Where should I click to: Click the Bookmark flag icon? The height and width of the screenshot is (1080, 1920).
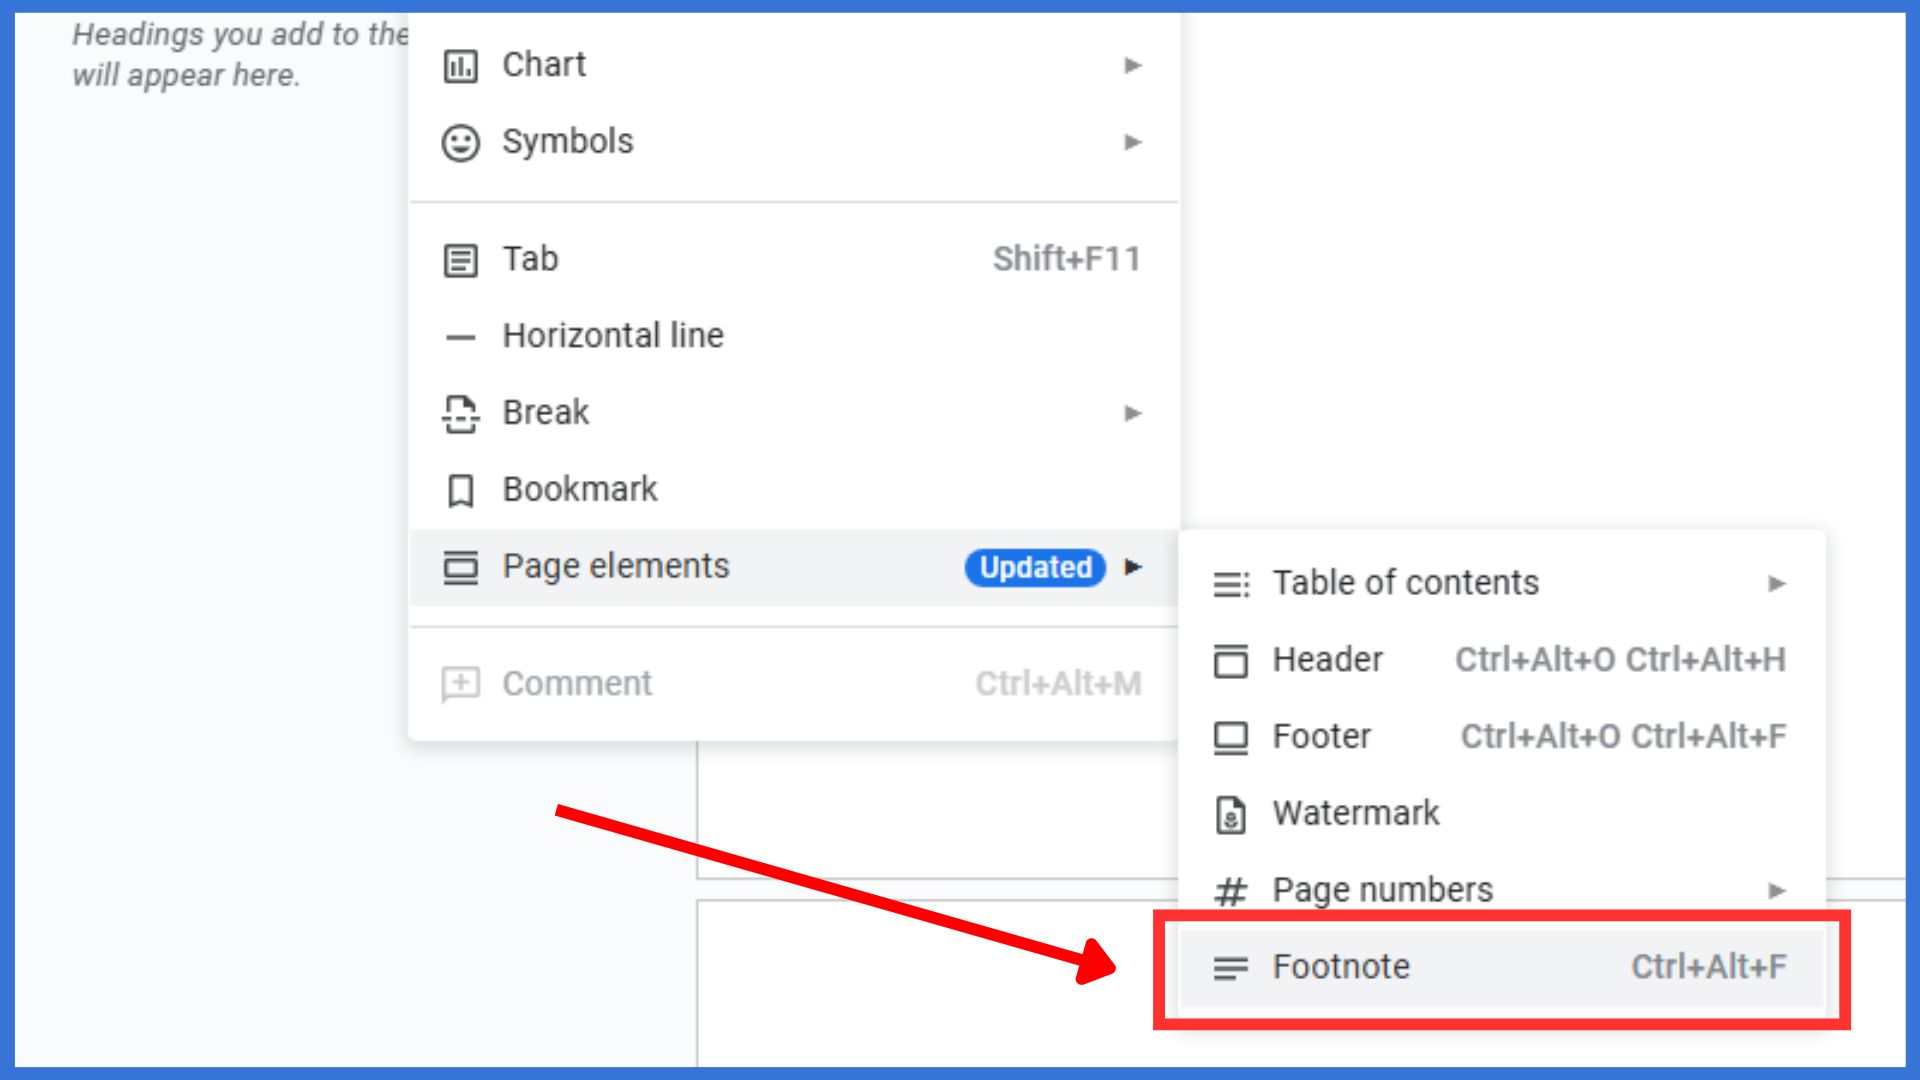pos(461,489)
